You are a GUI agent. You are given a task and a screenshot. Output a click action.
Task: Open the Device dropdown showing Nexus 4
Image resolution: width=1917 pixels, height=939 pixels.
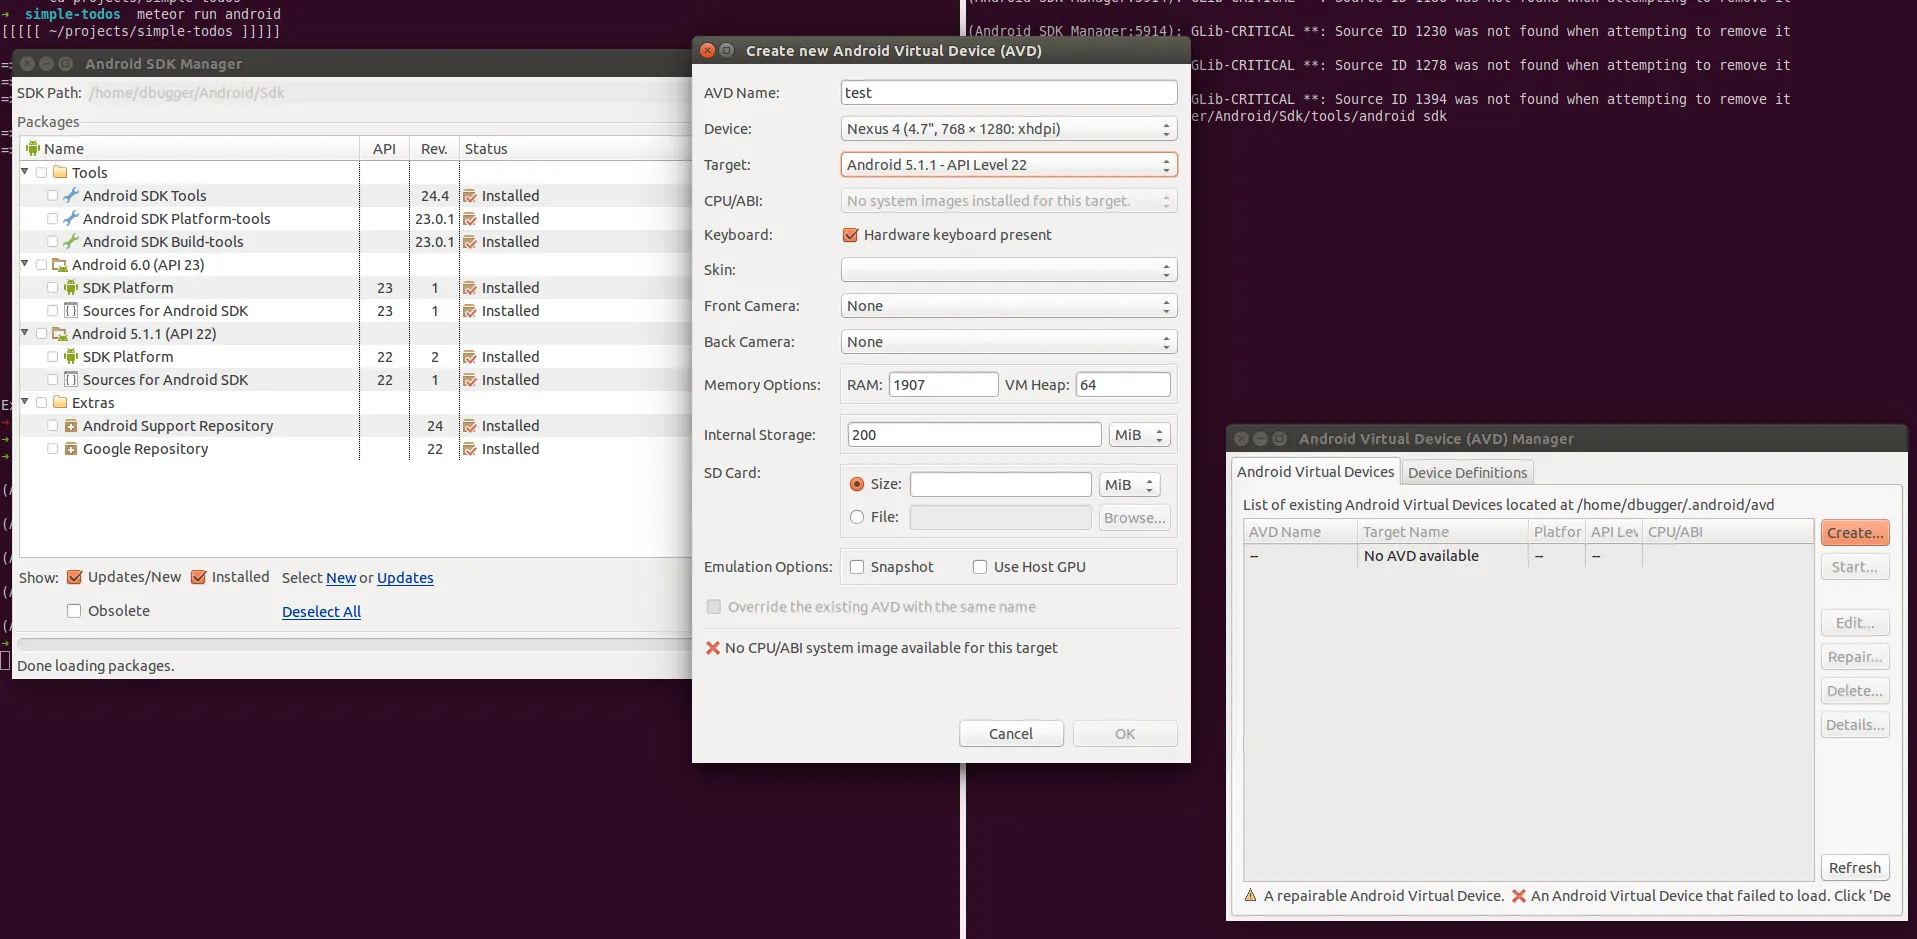1009,129
